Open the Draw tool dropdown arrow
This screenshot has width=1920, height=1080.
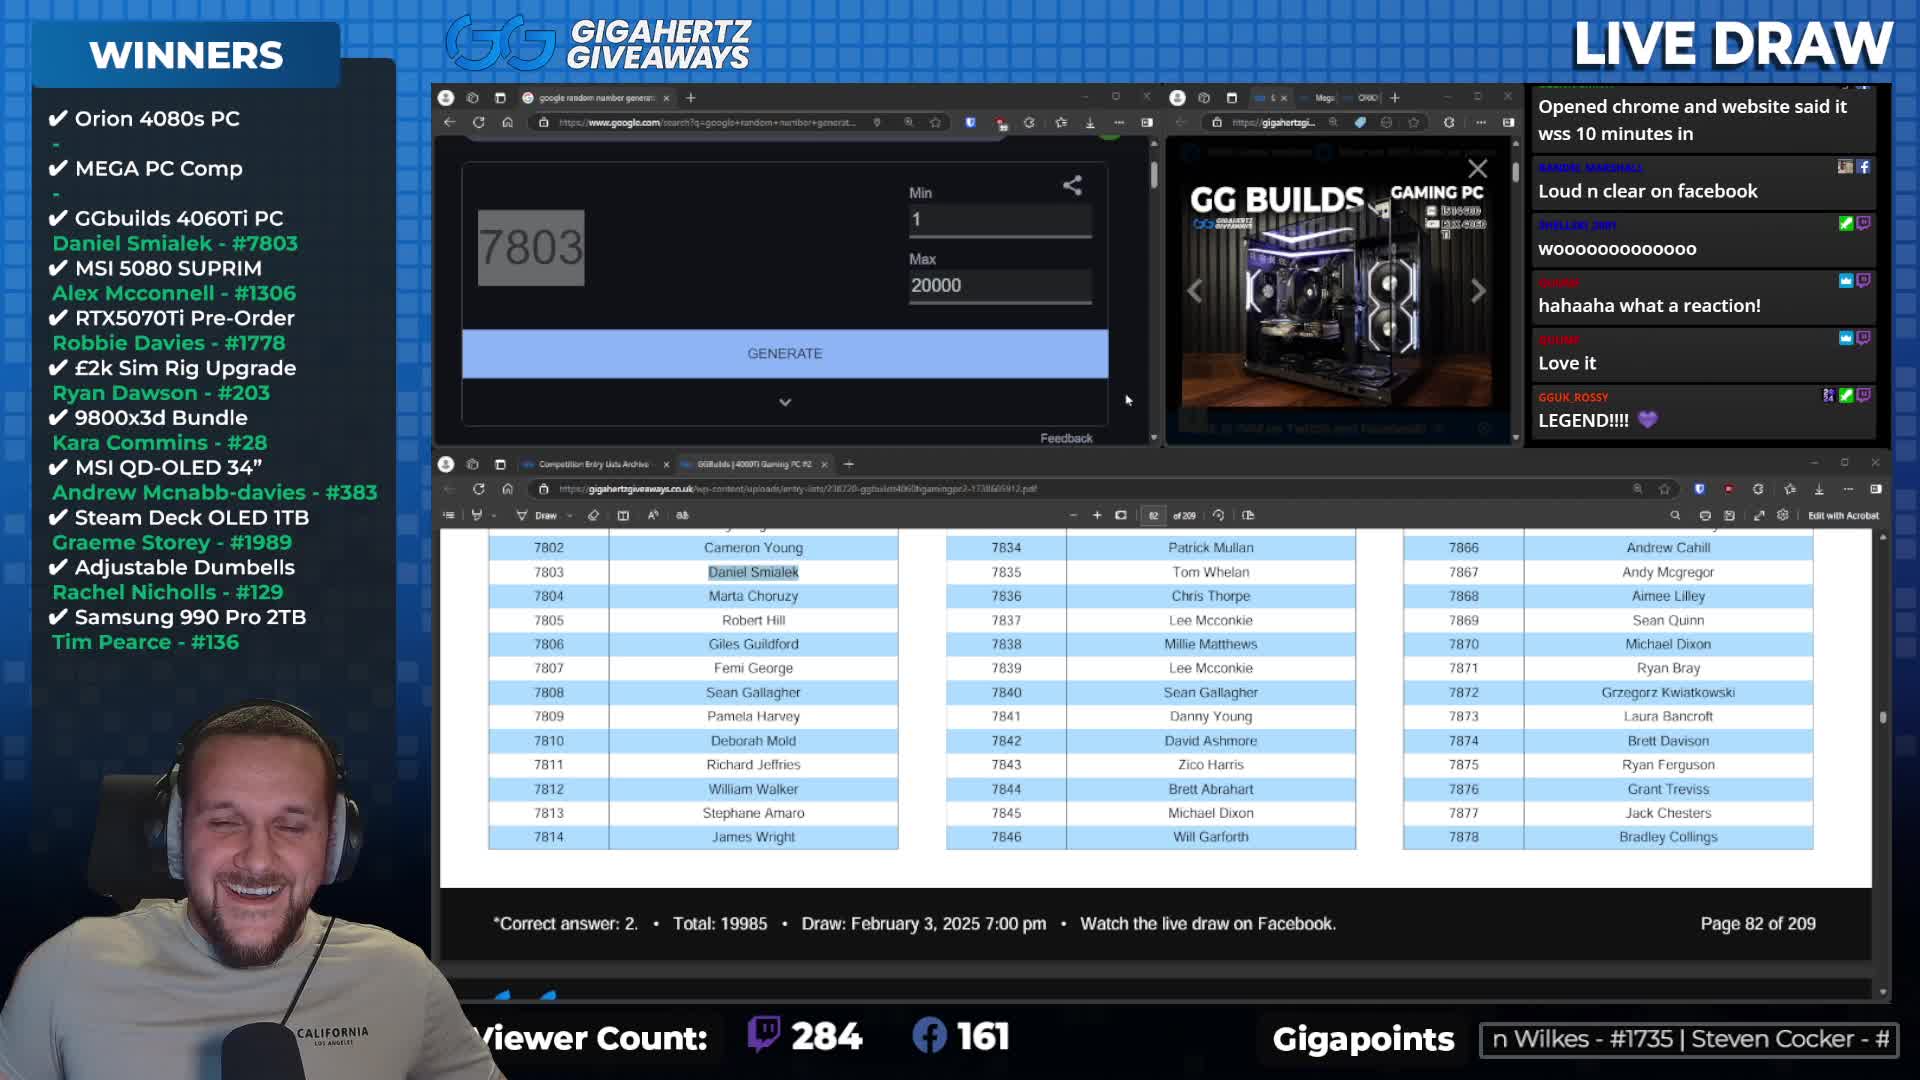(x=569, y=516)
